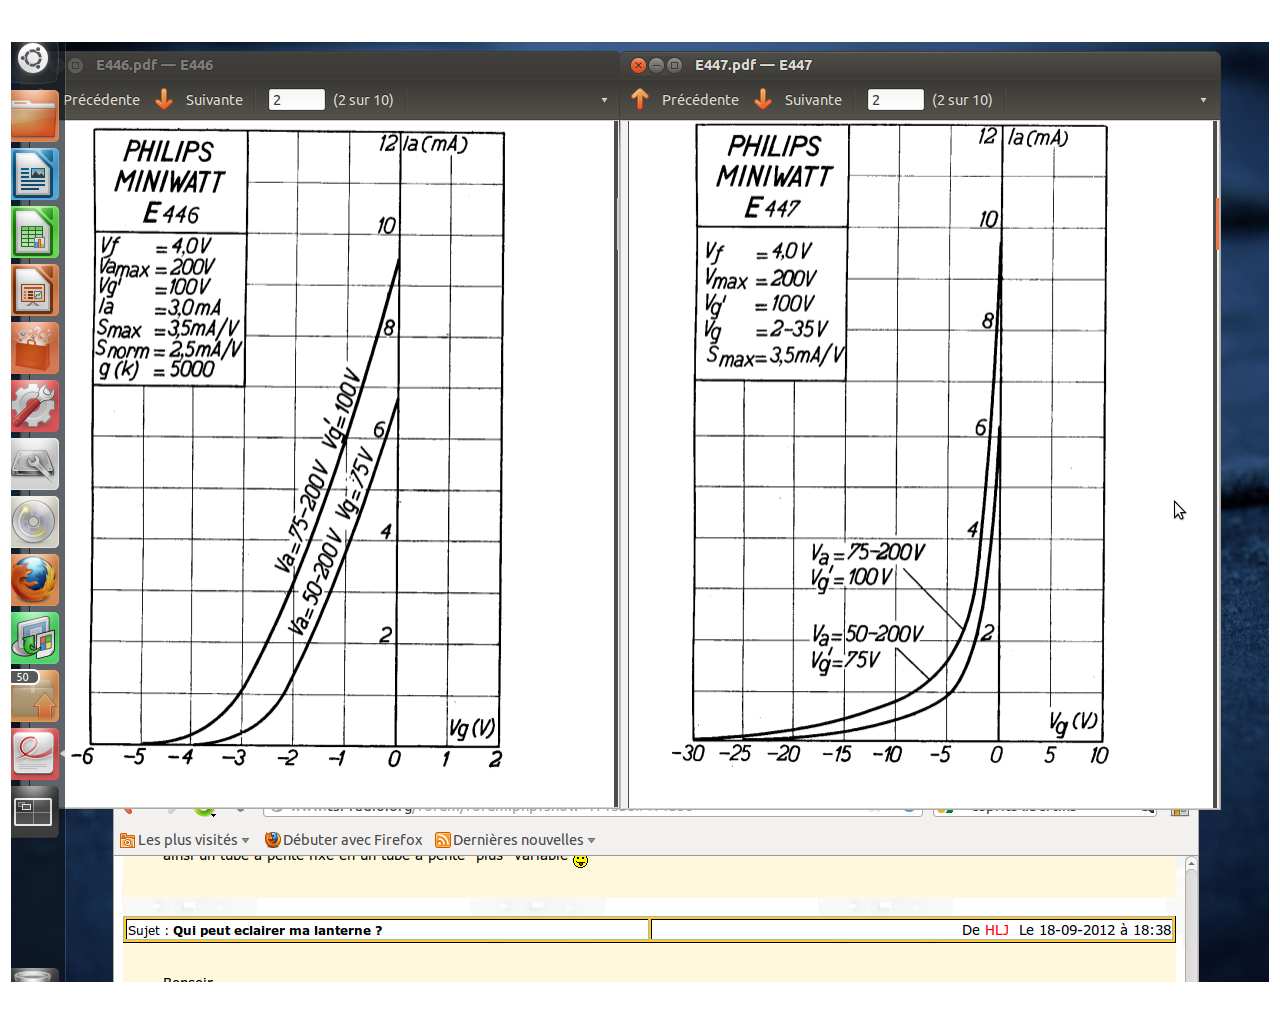The image size is (1280, 1024).
Task: Focus the Evince document viewer launcher icon
Action: click(35, 754)
